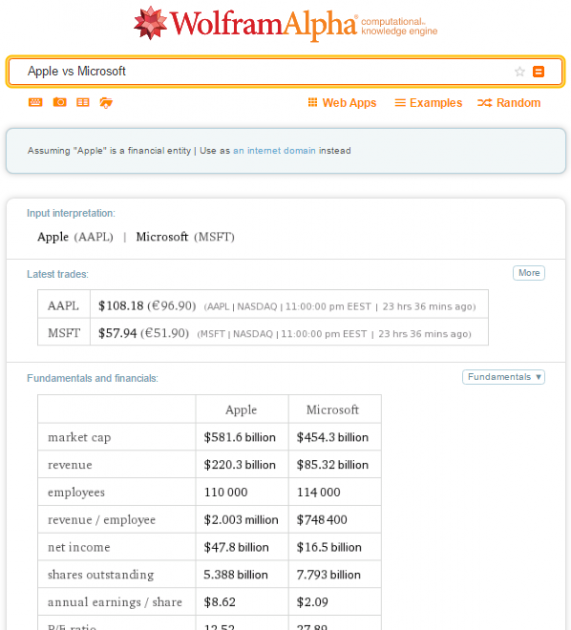Click the 'market cap' row label
Viewport: 571px width, 630px height.
coord(79,437)
